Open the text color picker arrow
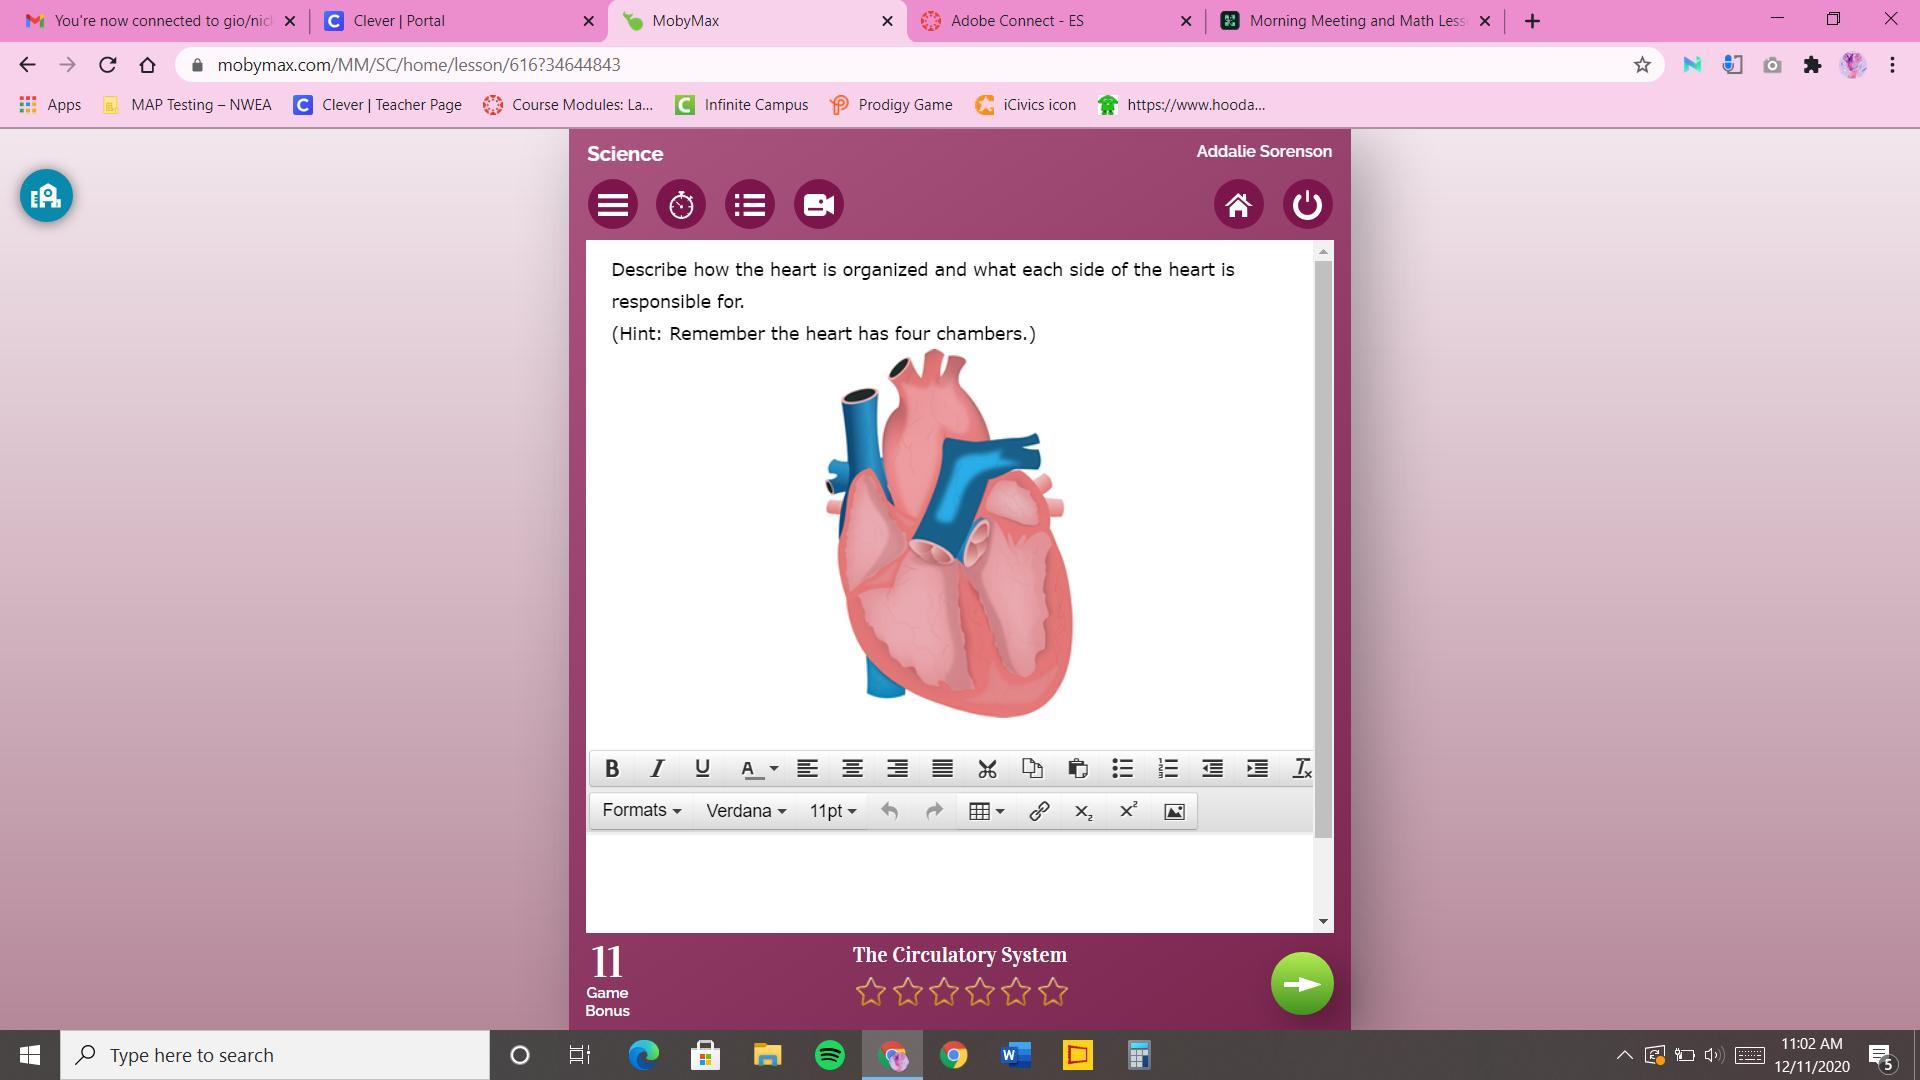The image size is (1920, 1080). [x=773, y=769]
